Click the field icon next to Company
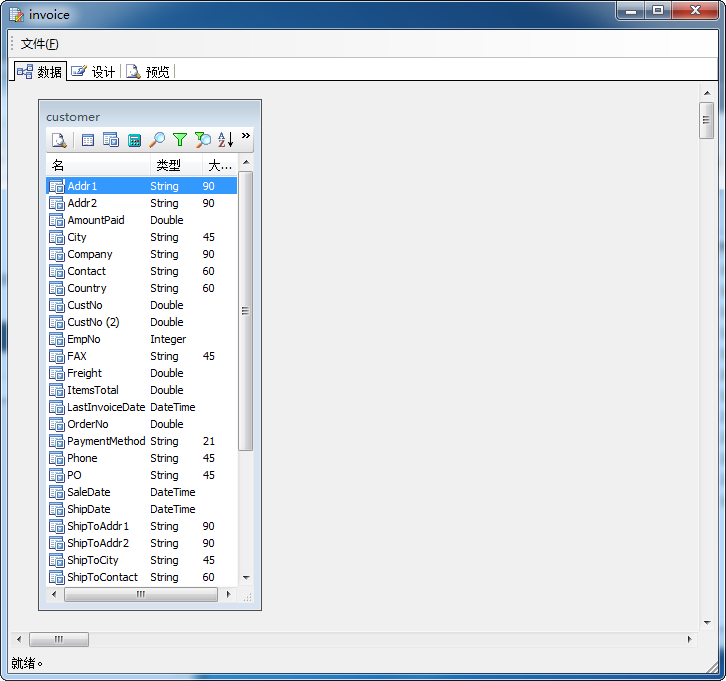 (x=56, y=254)
